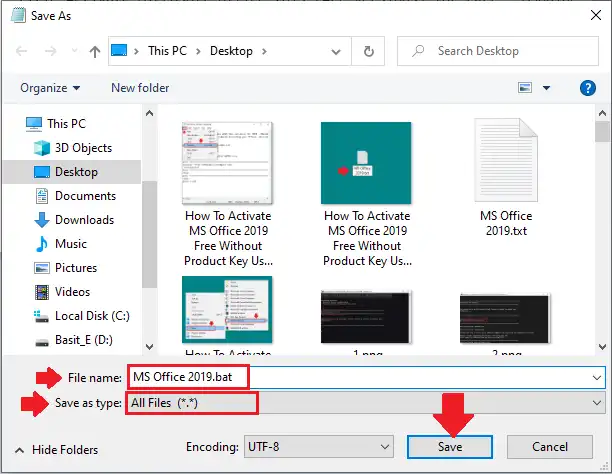Select the MS Office 2019.txt file
The height and width of the screenshot is (474, 612).
(x=506, y=178)
